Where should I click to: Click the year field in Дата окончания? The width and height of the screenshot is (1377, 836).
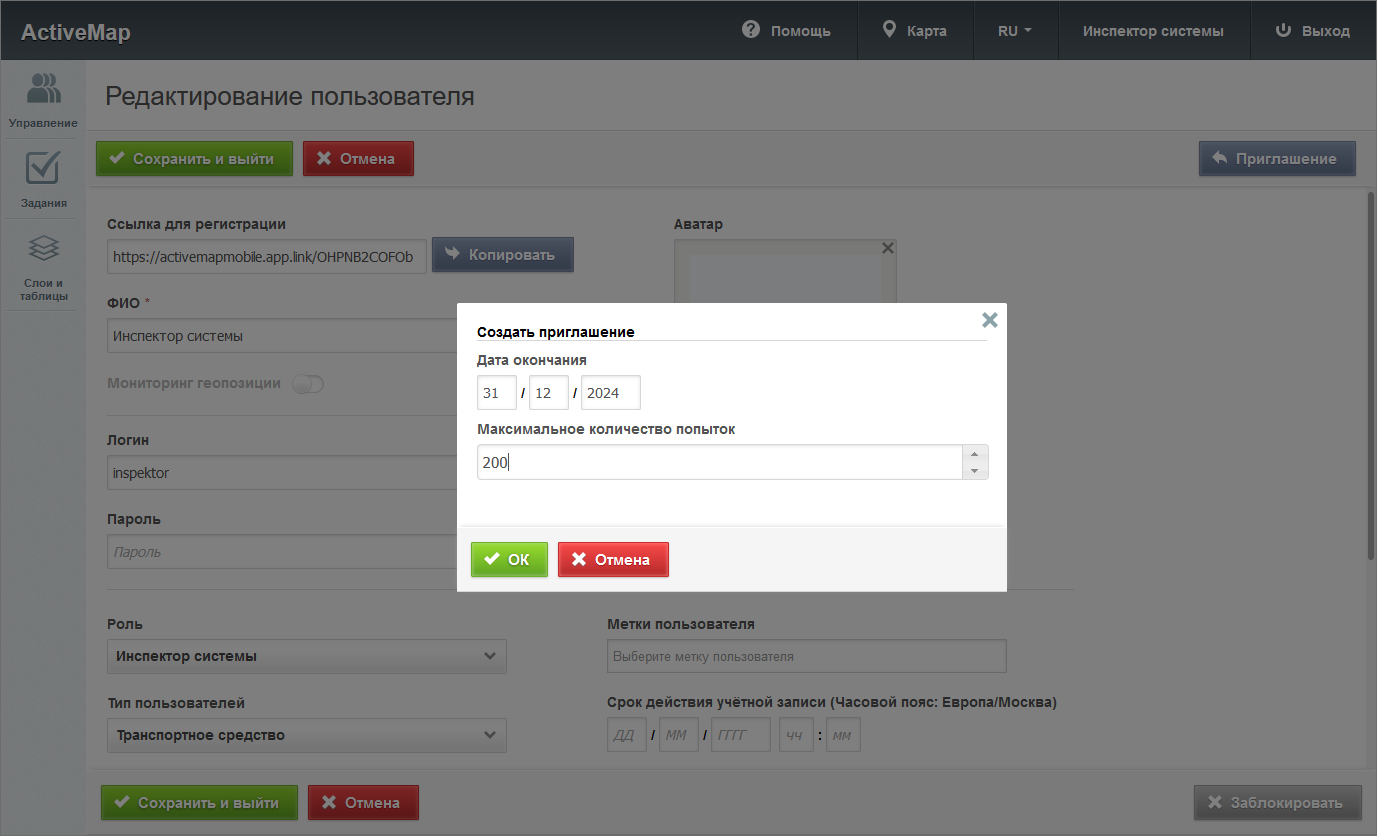click(610, 393)
